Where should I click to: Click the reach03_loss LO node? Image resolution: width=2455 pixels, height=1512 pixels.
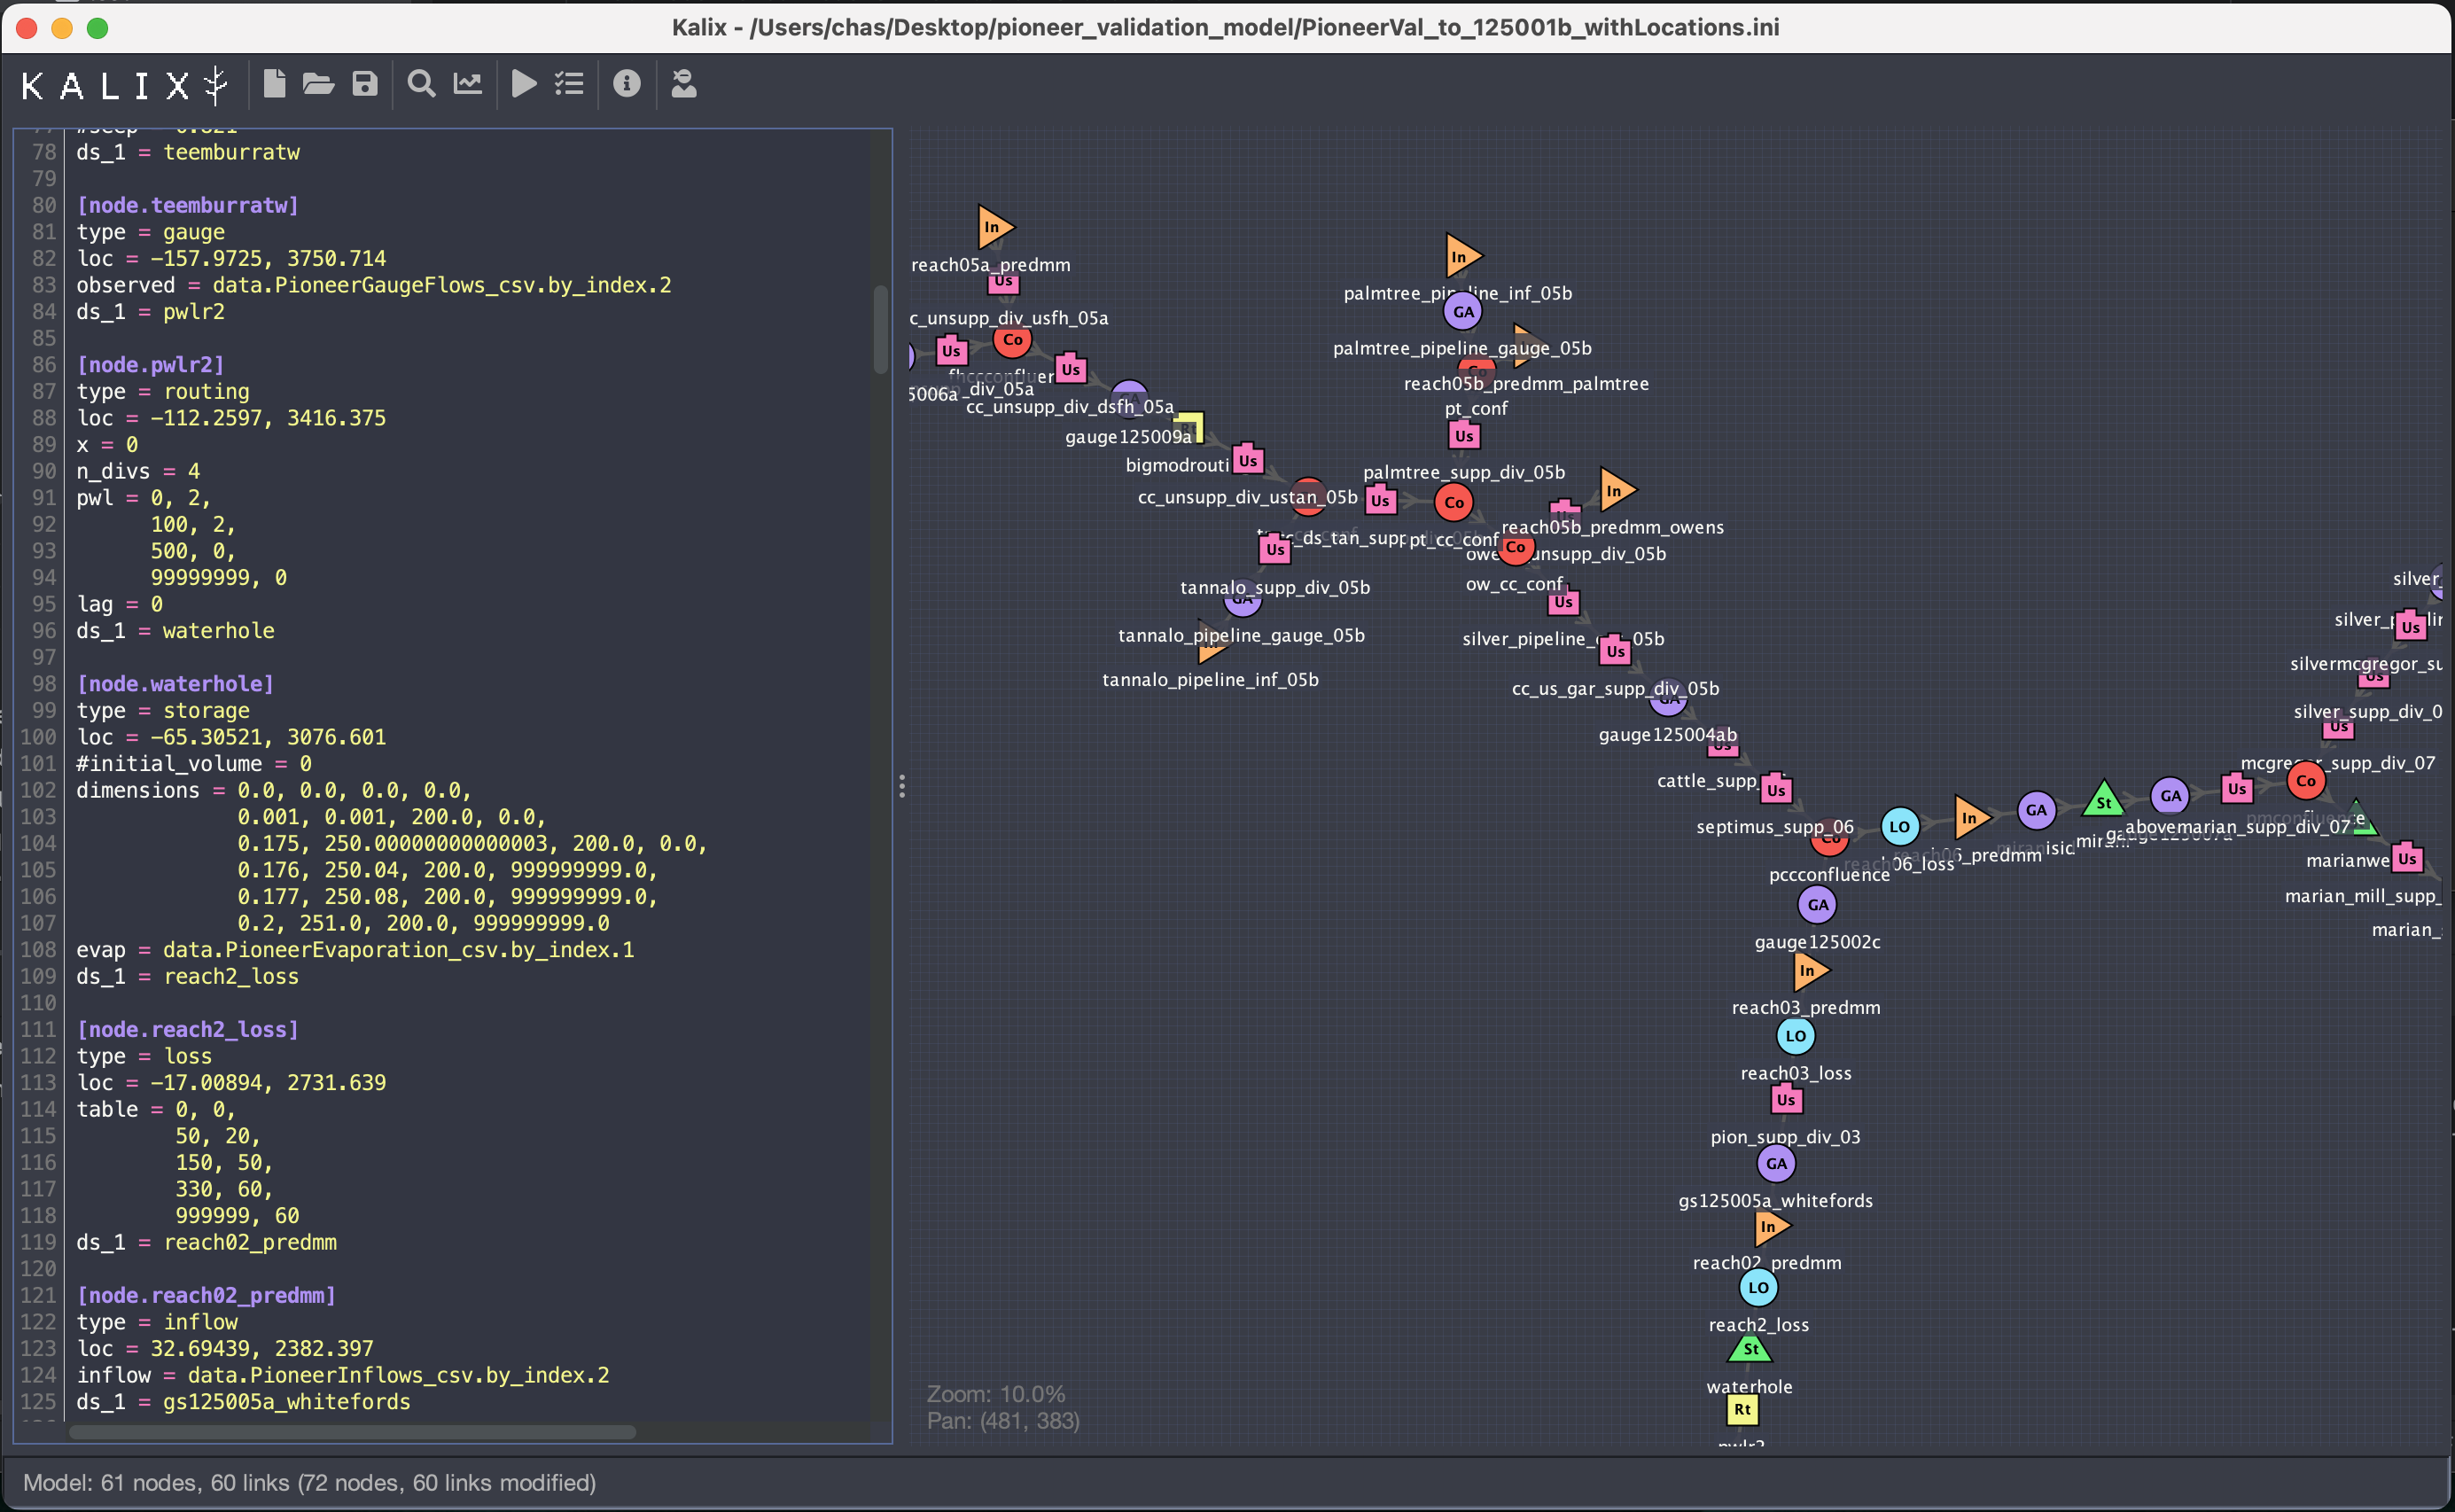tap(1796, 1036)
